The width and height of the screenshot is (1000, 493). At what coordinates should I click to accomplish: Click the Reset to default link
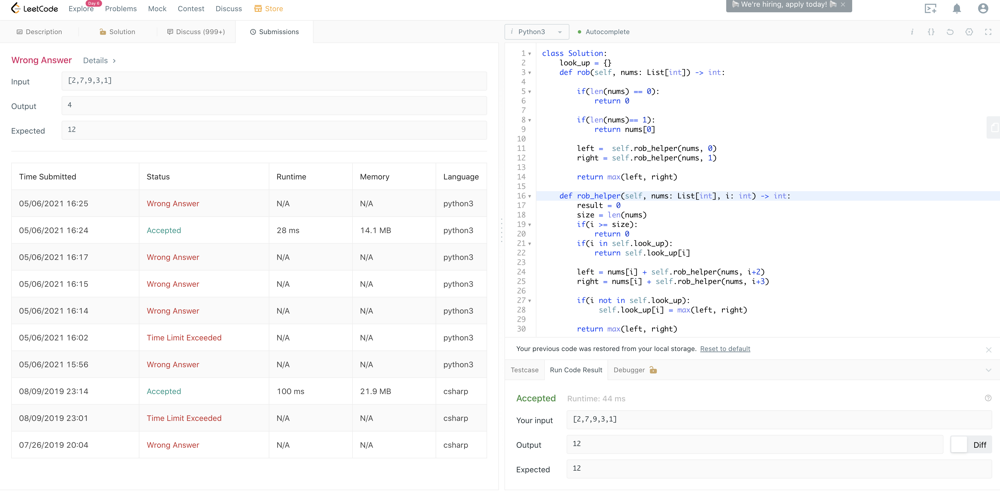coord(725,349)
